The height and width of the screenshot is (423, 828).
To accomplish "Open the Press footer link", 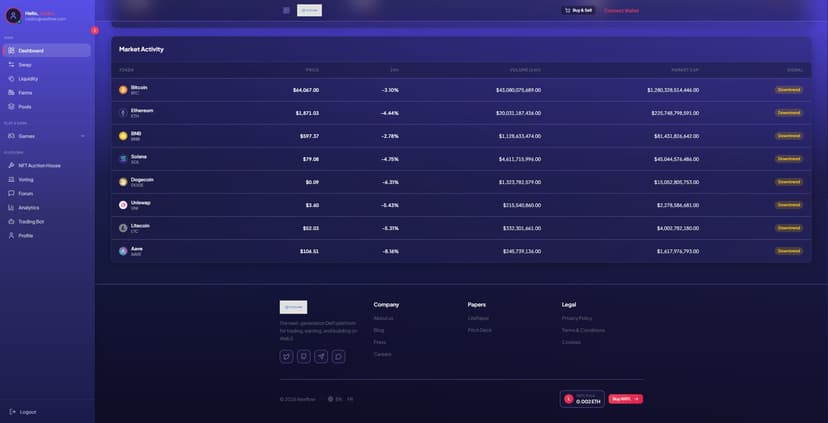I will pos(380,342).
